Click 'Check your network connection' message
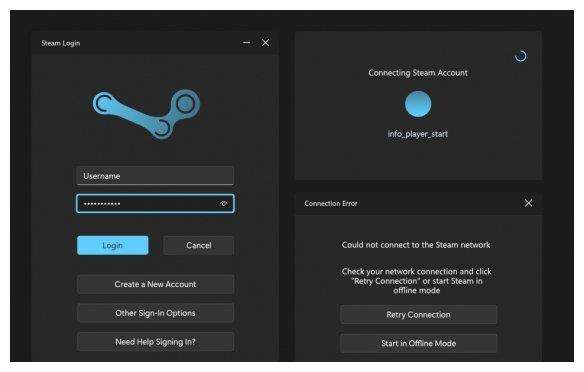 [416, 281]
